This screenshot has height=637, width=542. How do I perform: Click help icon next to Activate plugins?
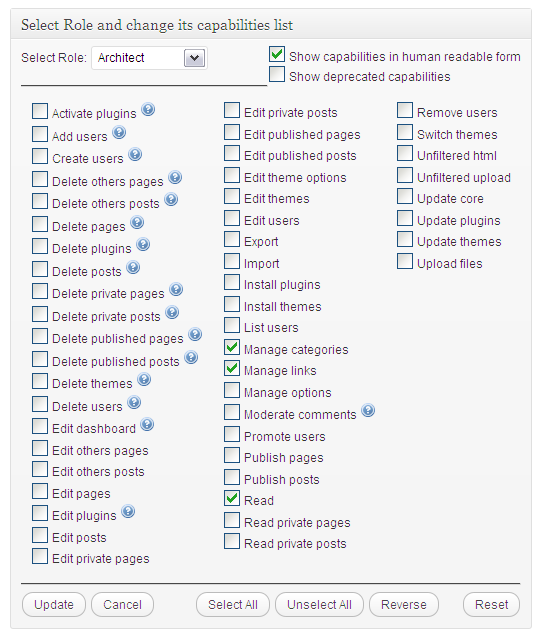pos(148,109)
